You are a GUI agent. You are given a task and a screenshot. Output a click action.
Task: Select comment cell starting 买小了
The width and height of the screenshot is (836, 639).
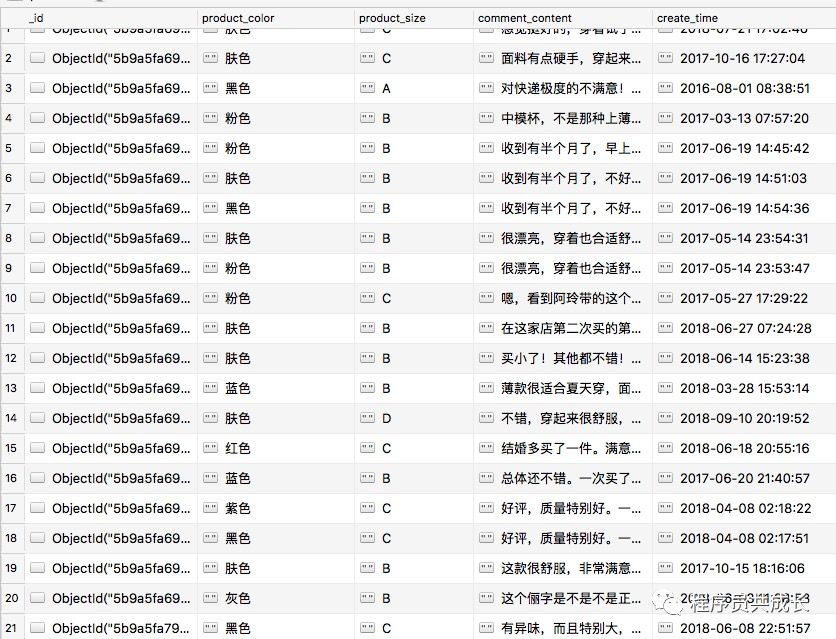(x=563, y=358)
